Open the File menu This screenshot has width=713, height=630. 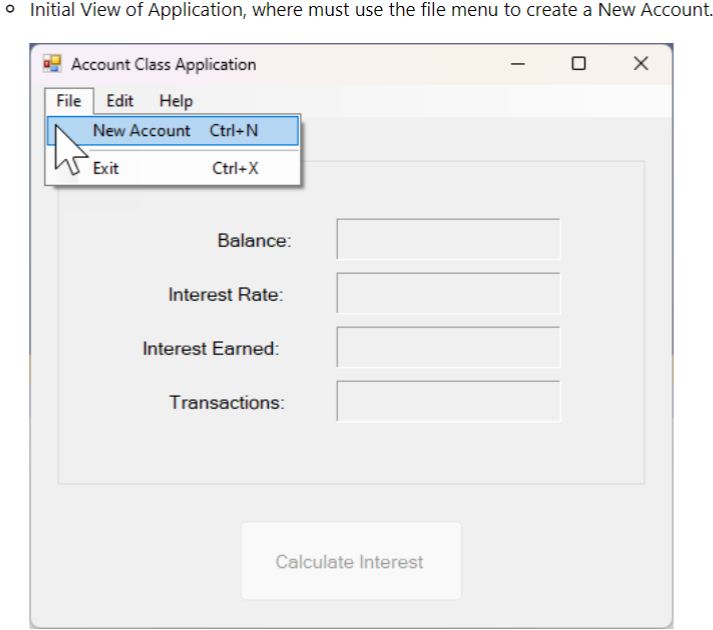pyautogui.click(x=69, y=101)
